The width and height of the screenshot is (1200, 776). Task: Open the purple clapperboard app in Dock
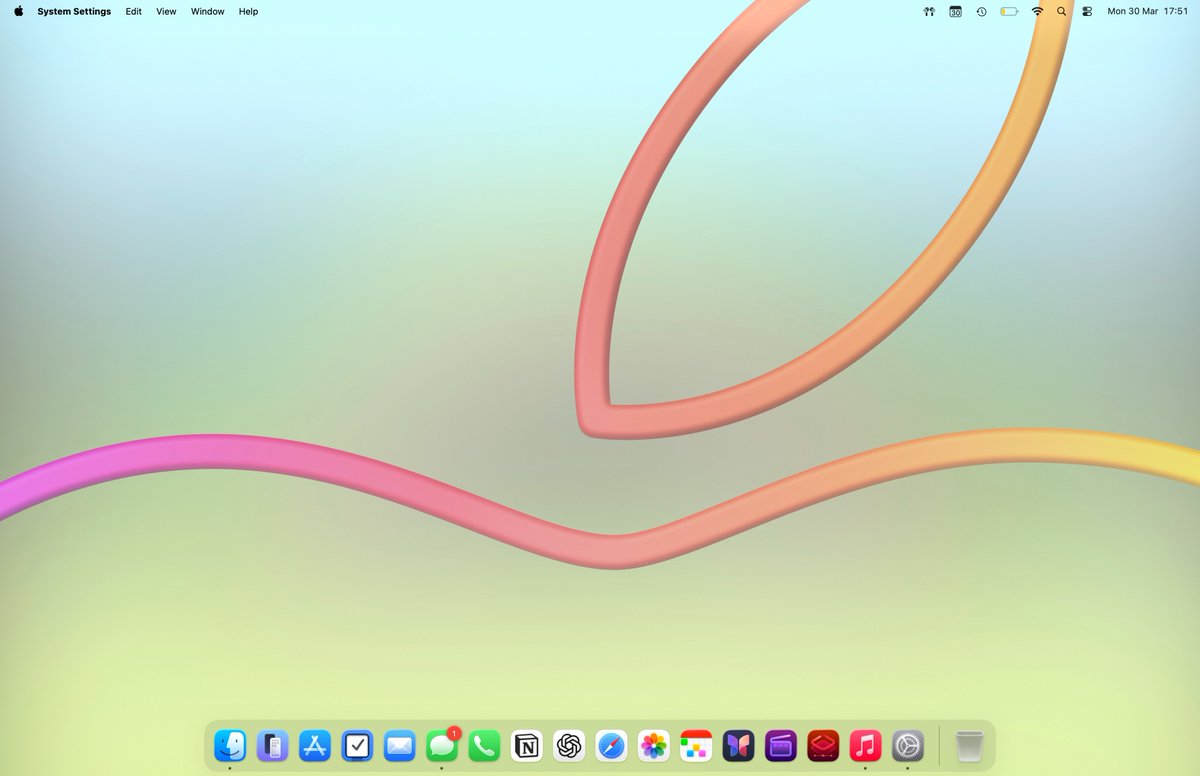tap(781, 745)
